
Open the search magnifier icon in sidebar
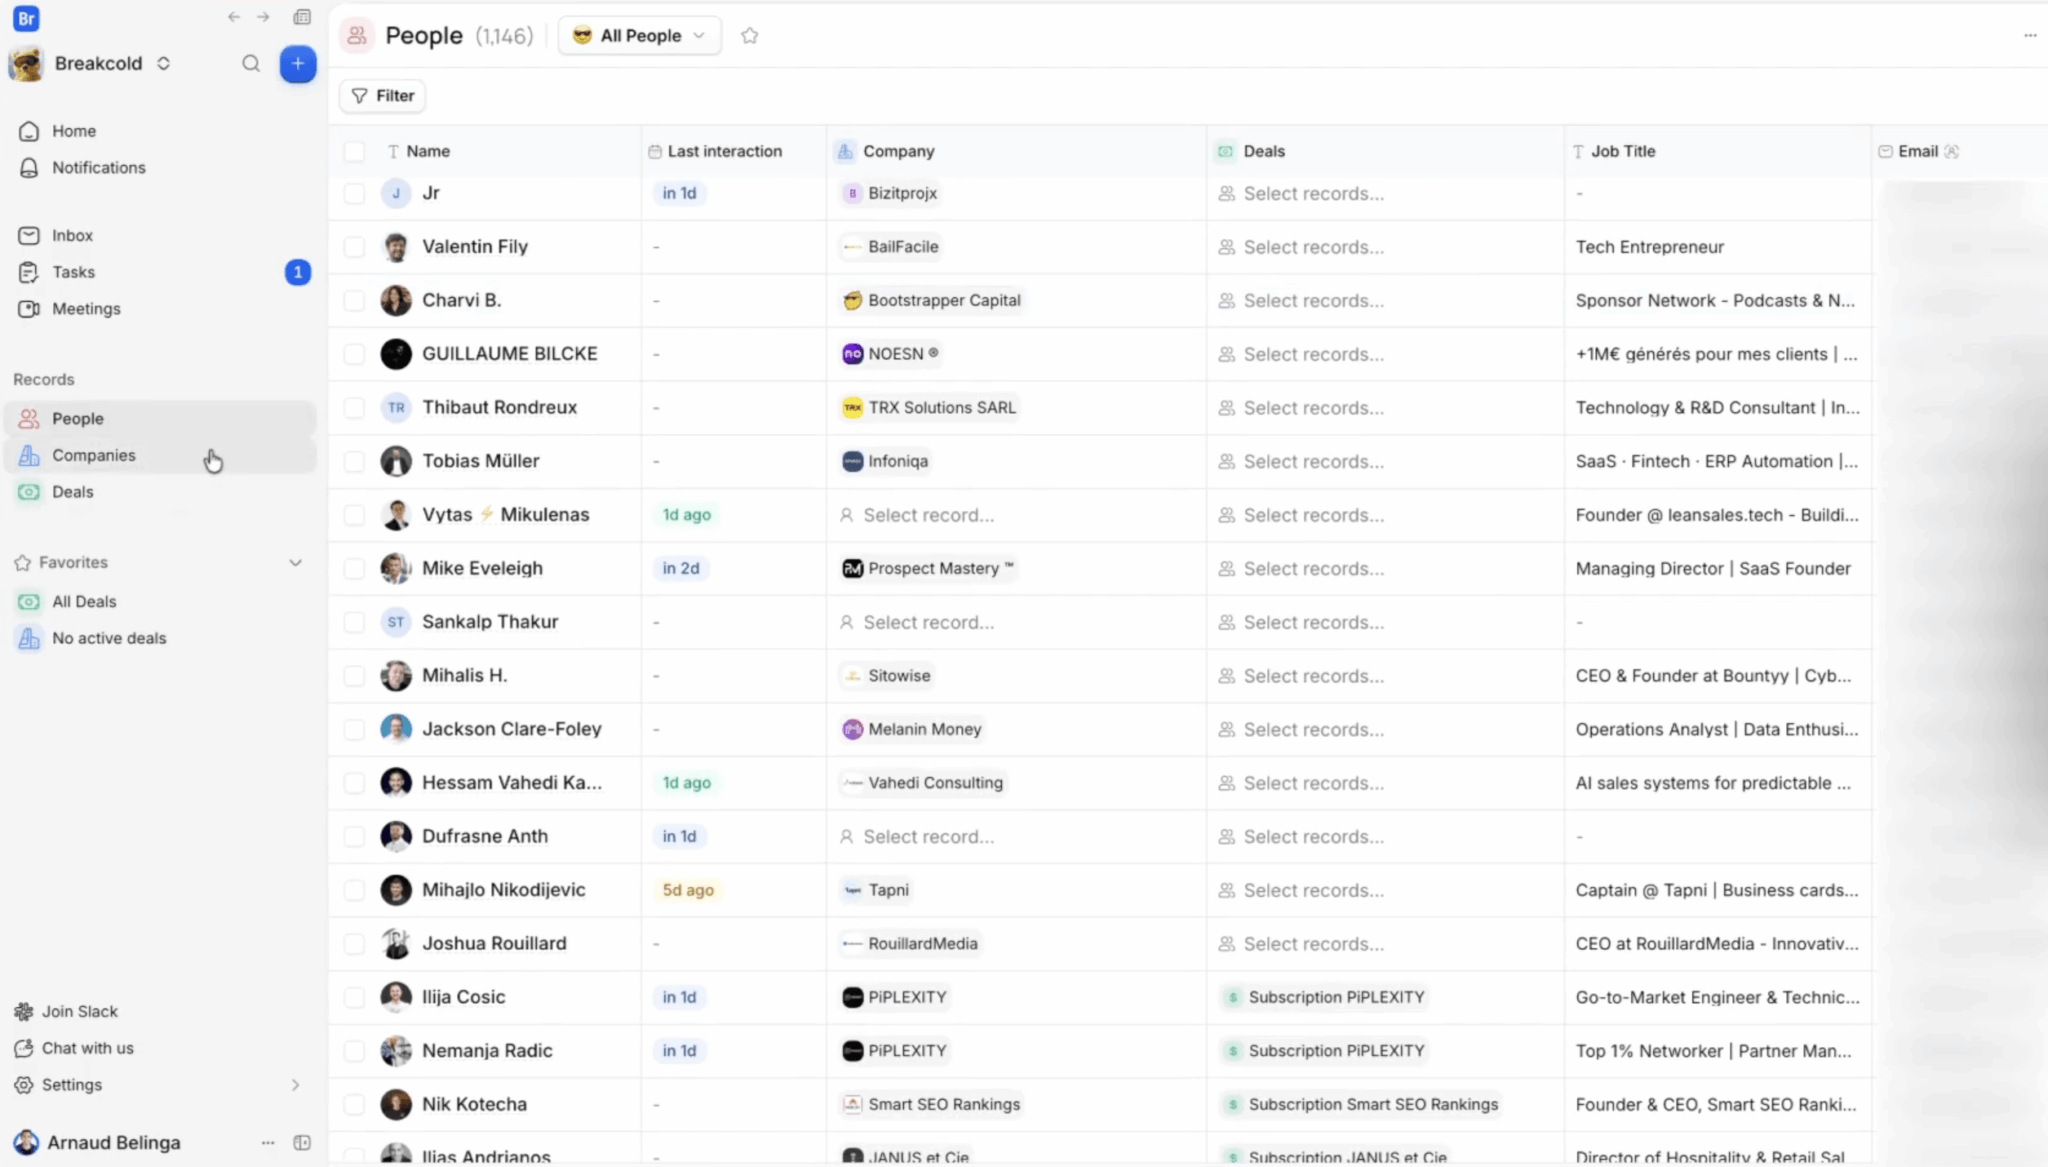(x=251, y=64)
